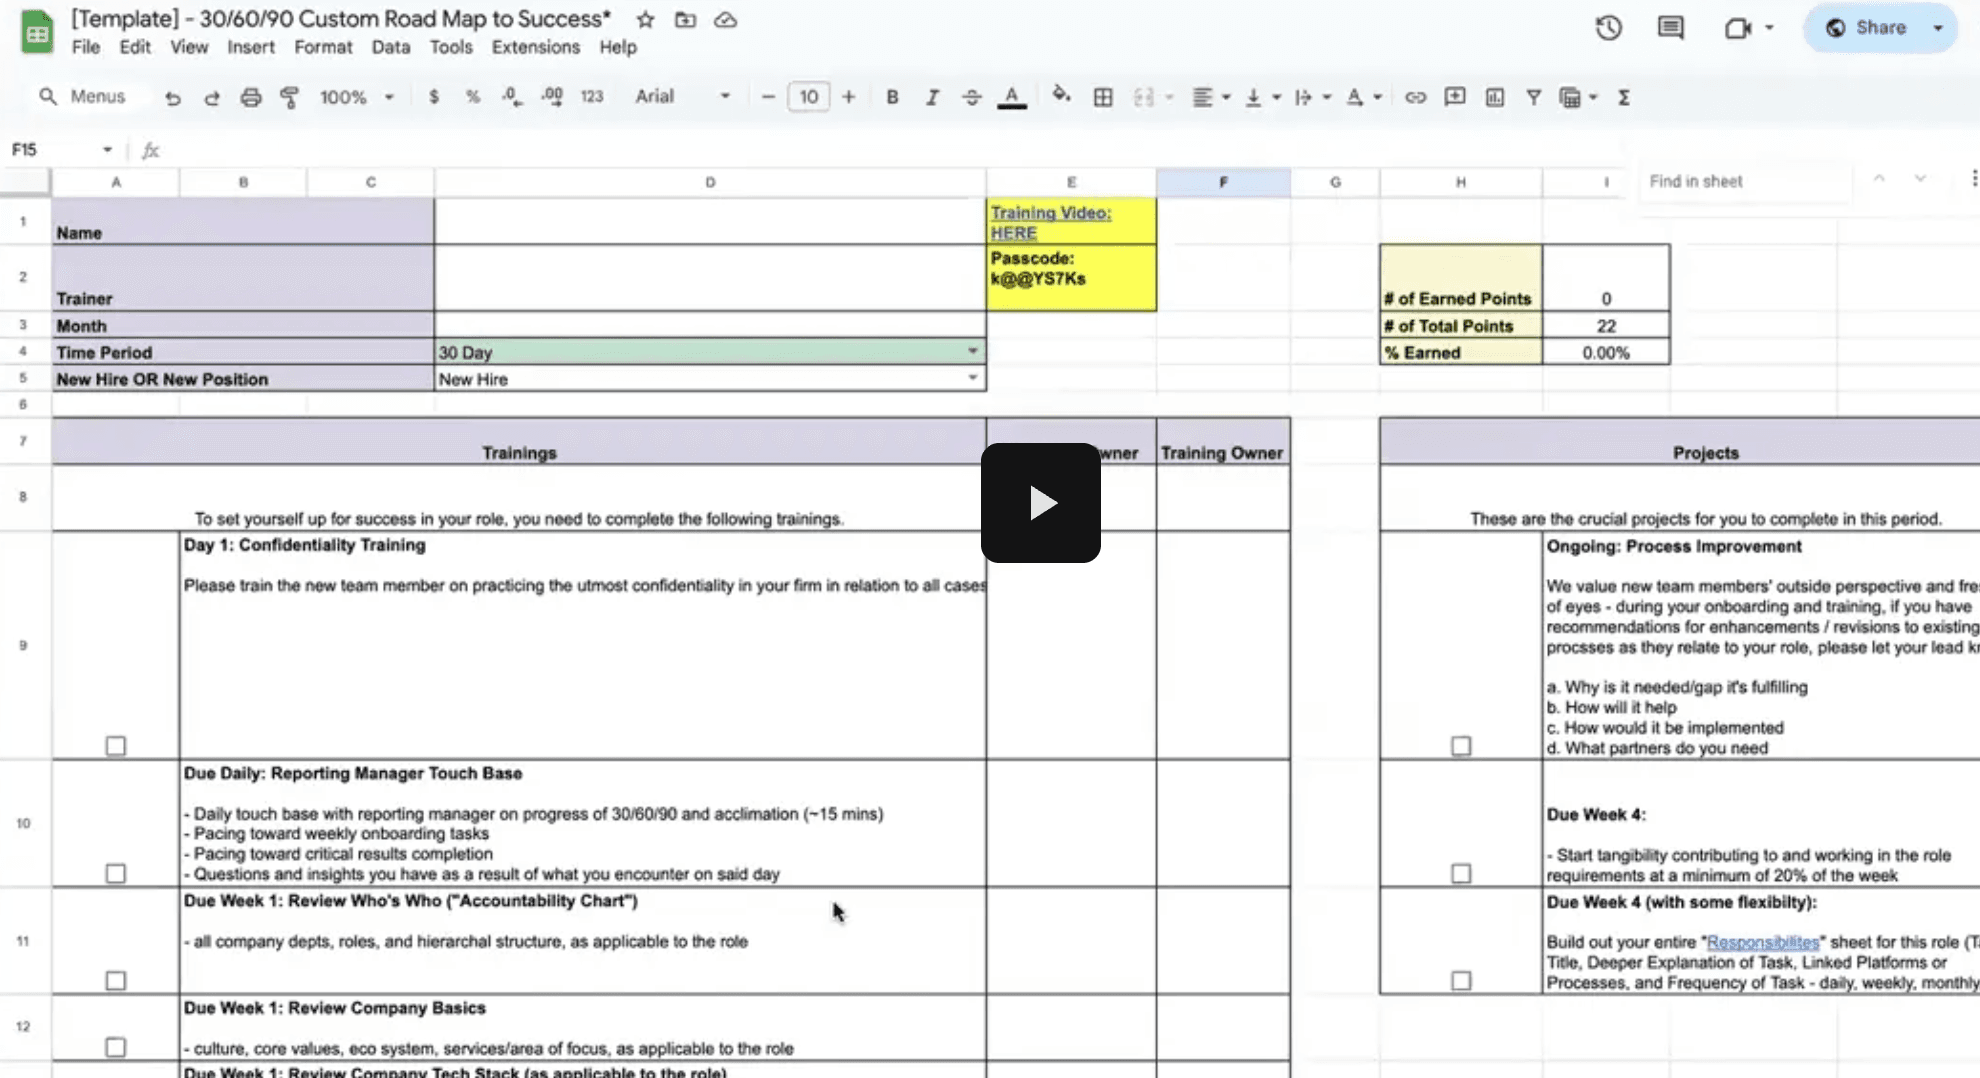Apply italic formatting

(932, 97)
